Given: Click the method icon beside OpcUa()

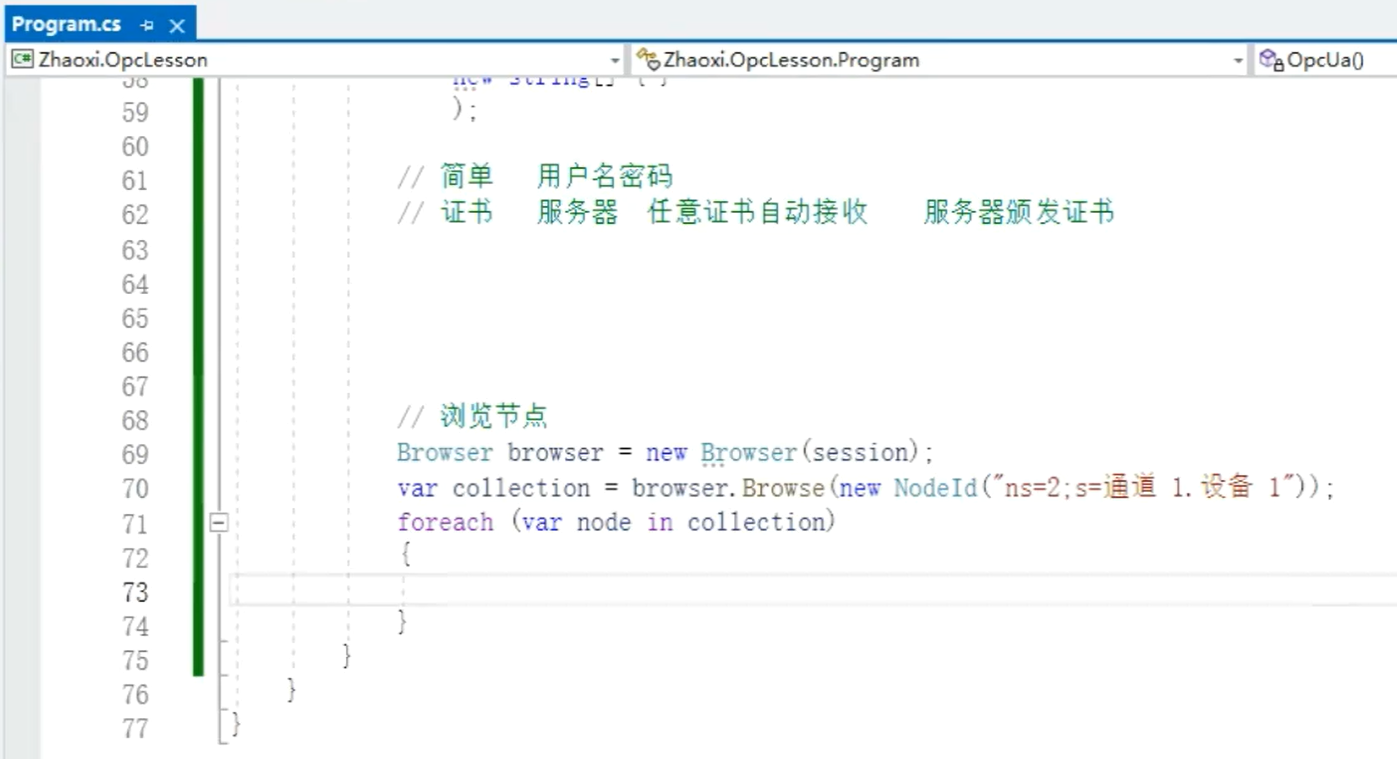Looking at the screenshot, I should point(1271,60).
